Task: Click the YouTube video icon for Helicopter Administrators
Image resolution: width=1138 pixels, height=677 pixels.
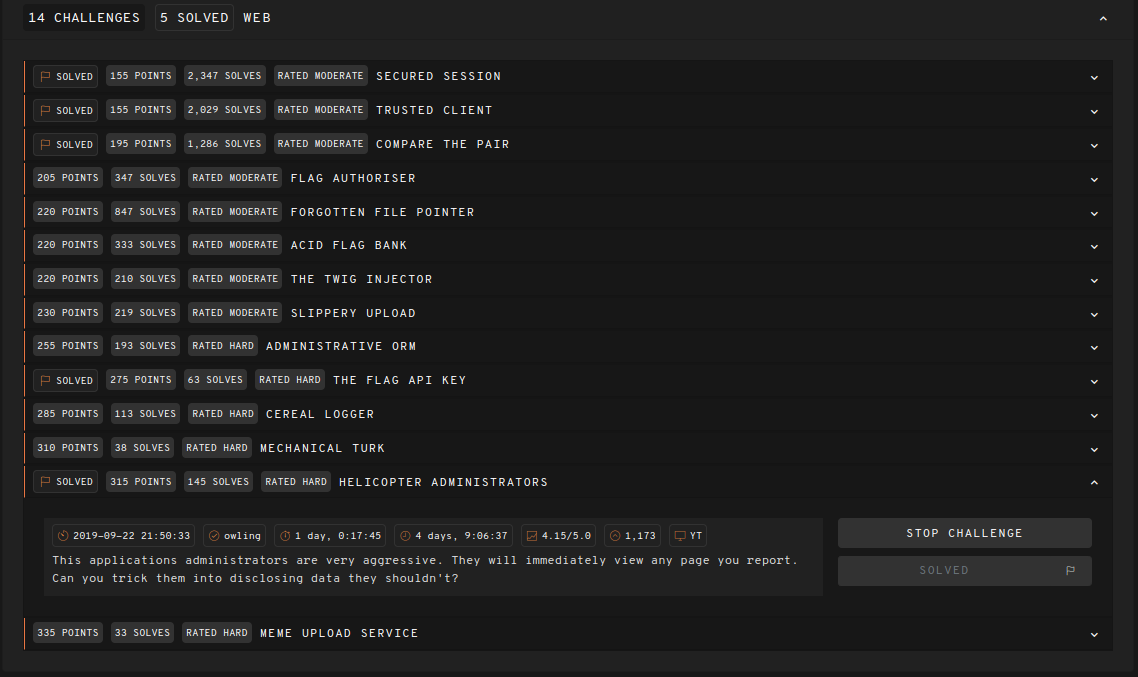Action: pyautogui.click(x=679, y=535)
